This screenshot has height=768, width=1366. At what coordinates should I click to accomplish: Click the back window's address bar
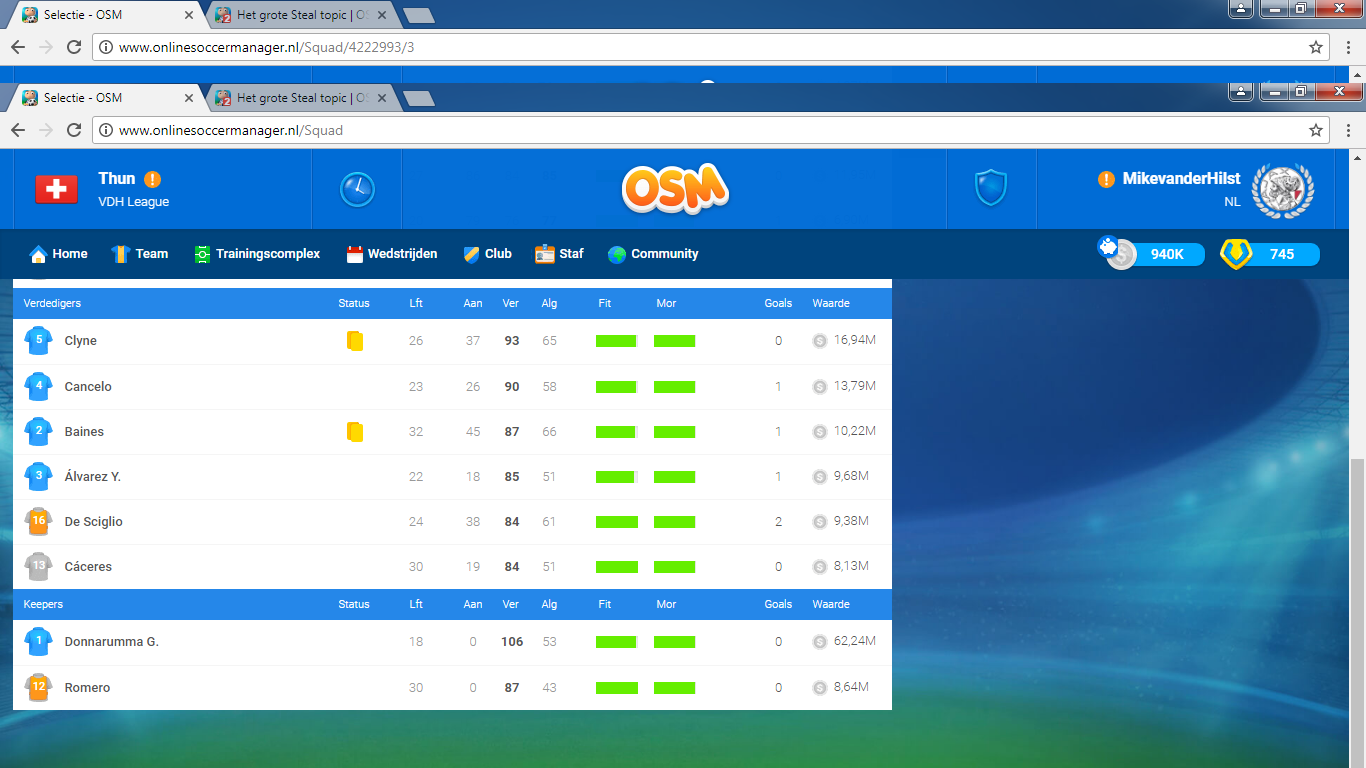710,47
